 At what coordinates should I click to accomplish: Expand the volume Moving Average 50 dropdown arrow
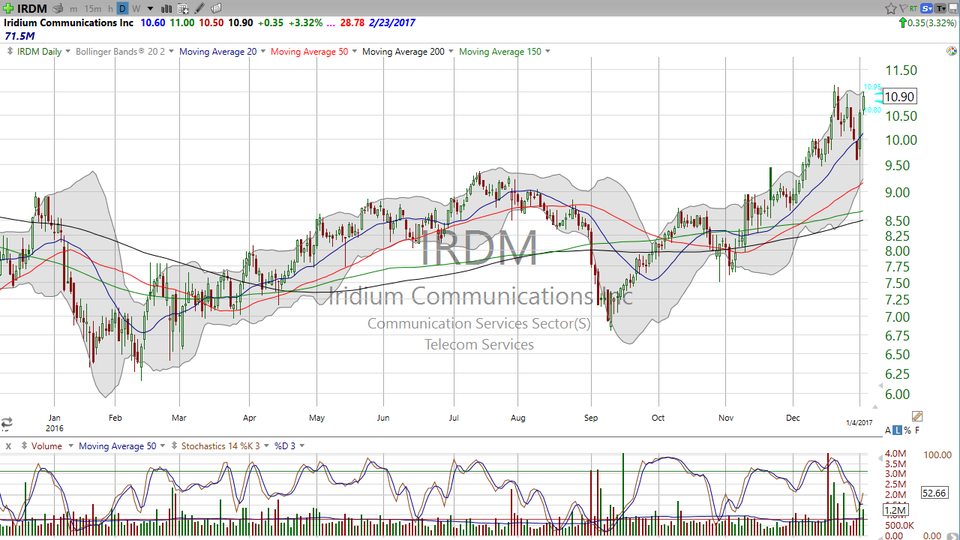point(162,446)
